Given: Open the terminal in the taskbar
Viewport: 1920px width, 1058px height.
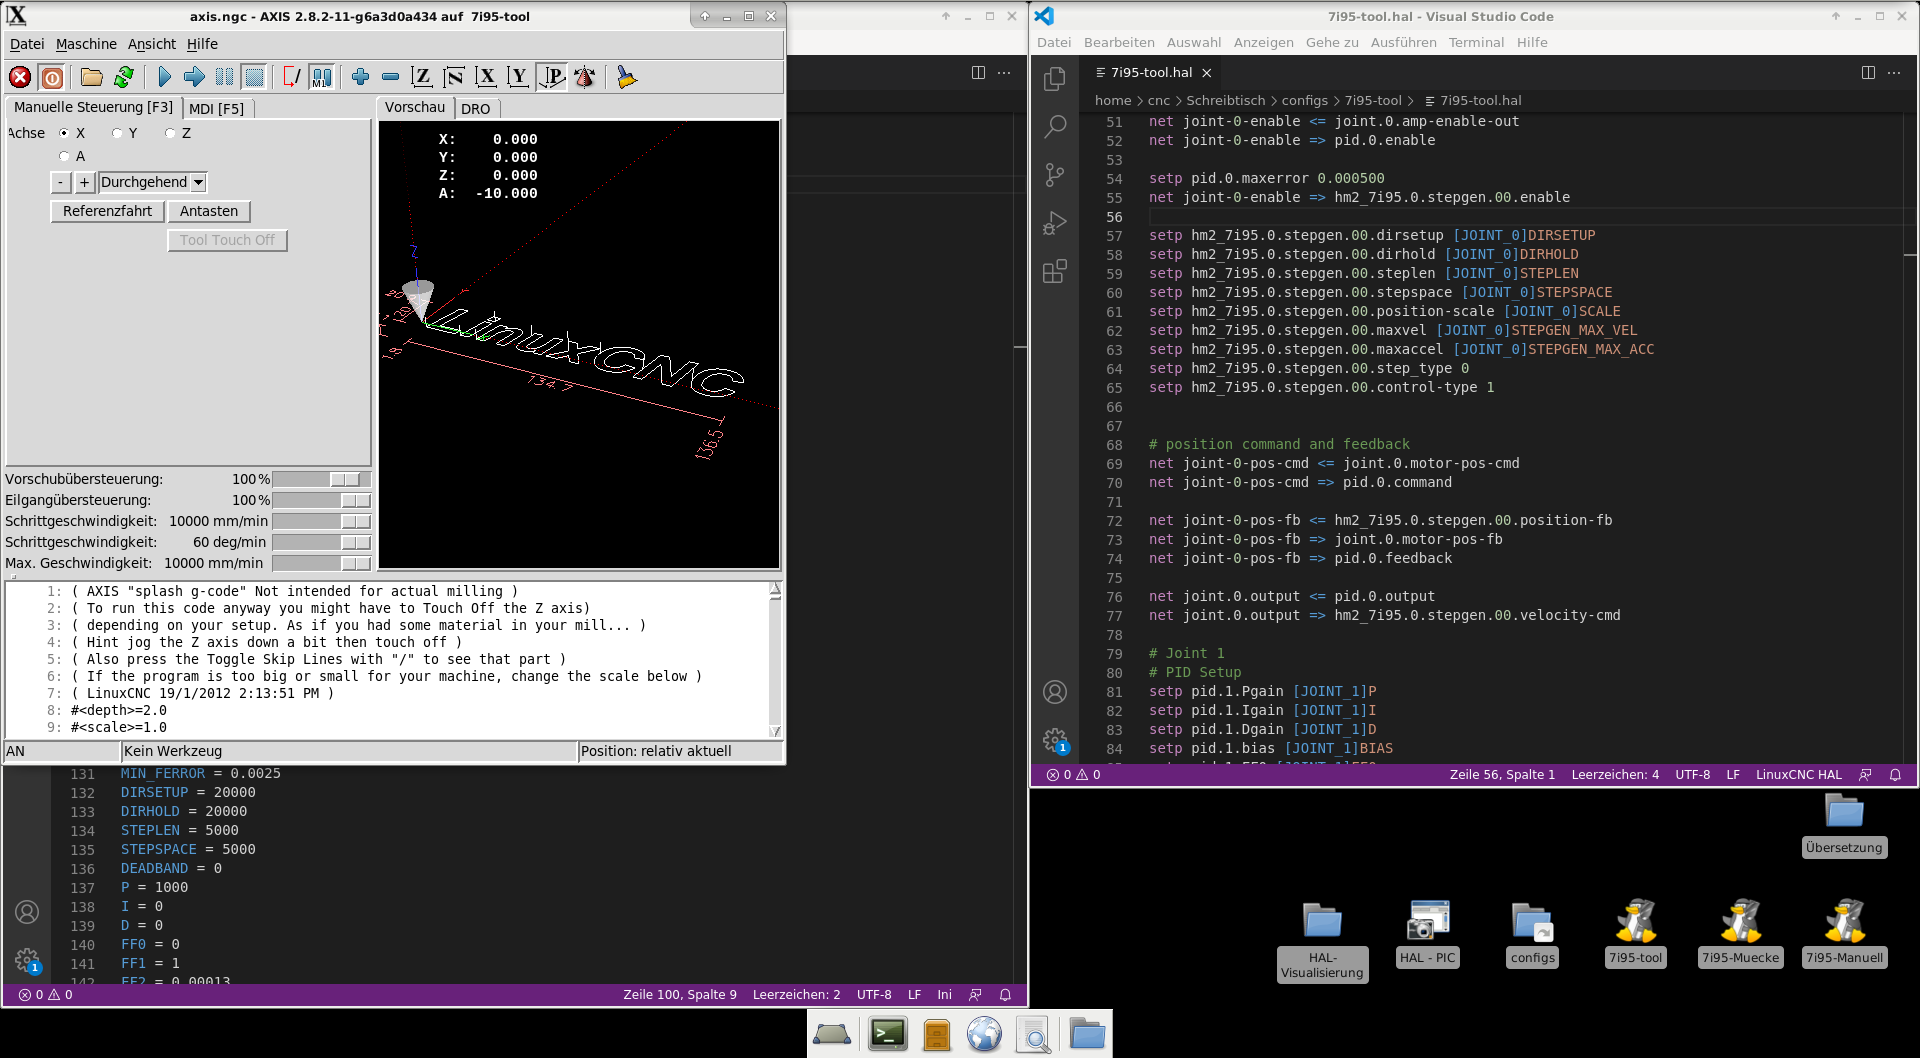Looking at the screenshot, I should [x=888, y=1034].
